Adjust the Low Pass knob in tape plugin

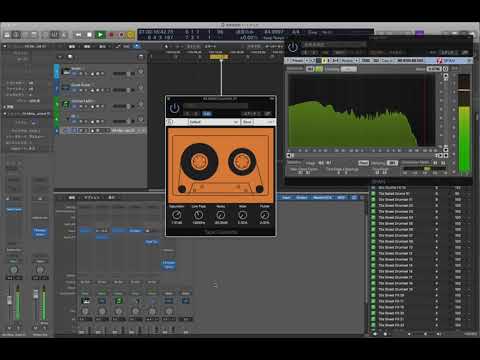199,215
